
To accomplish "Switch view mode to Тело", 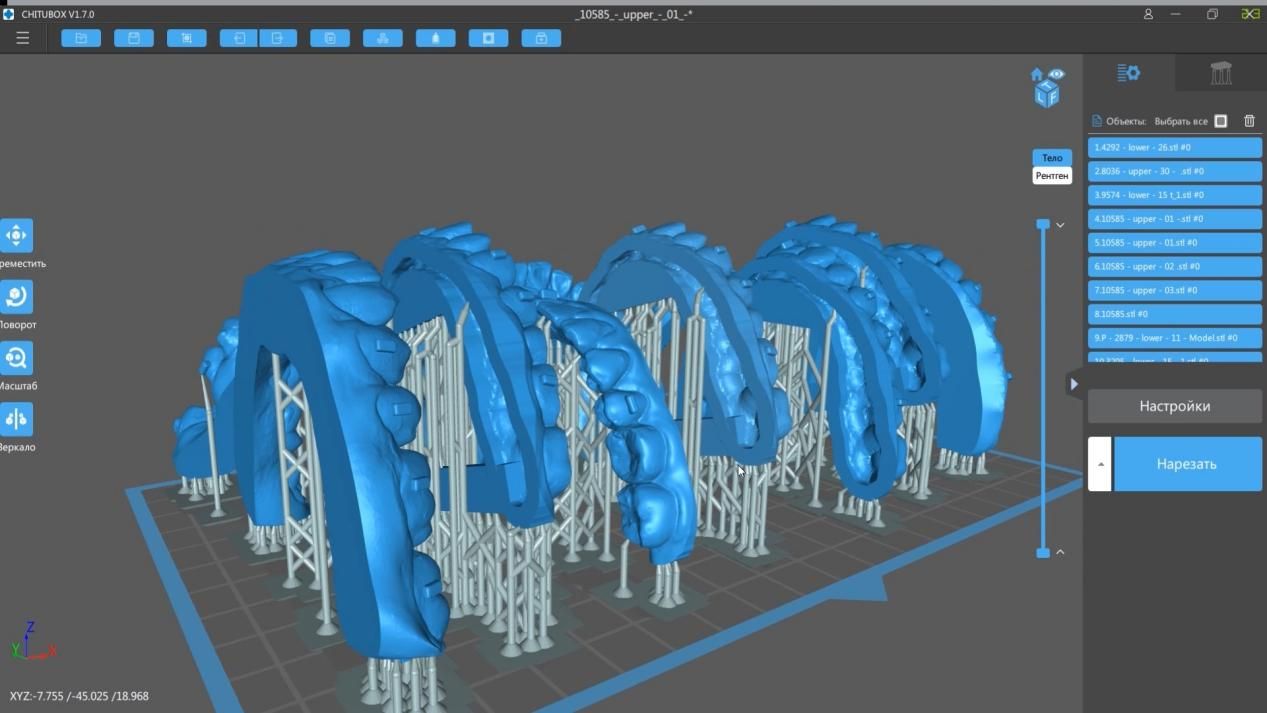I will click(1052, 158).
